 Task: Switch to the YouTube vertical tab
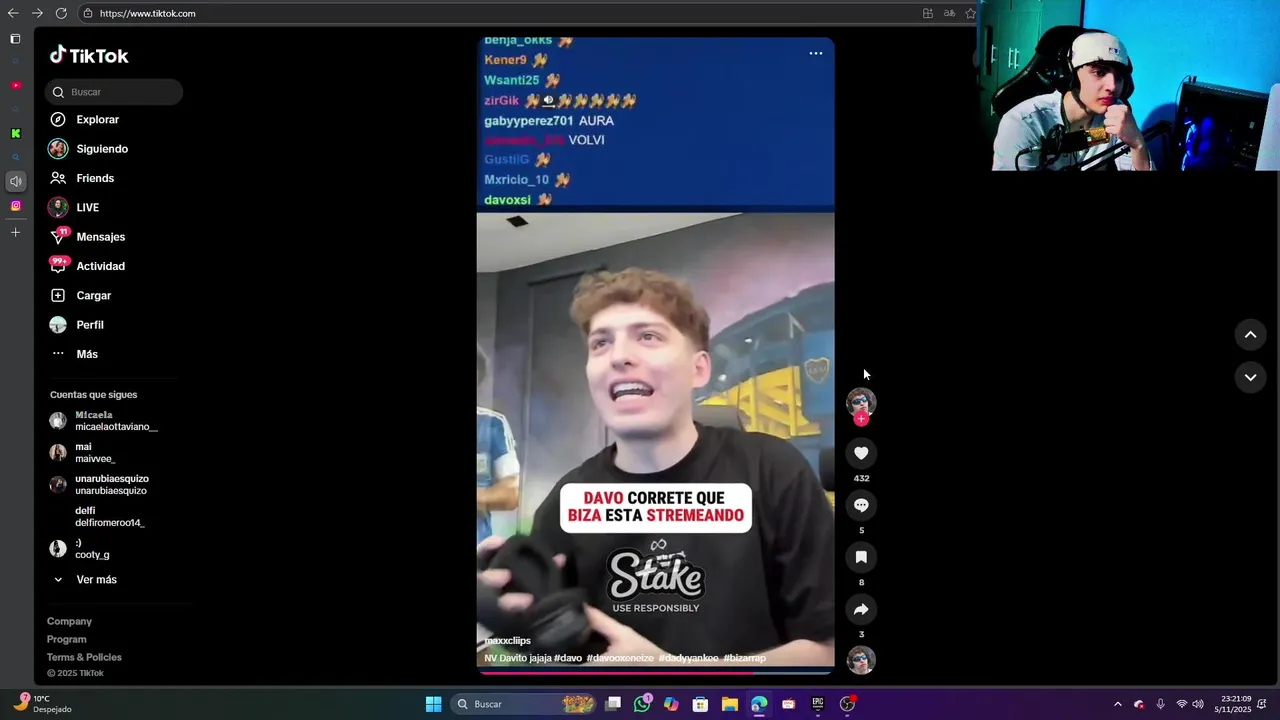[x=15, y=85]
